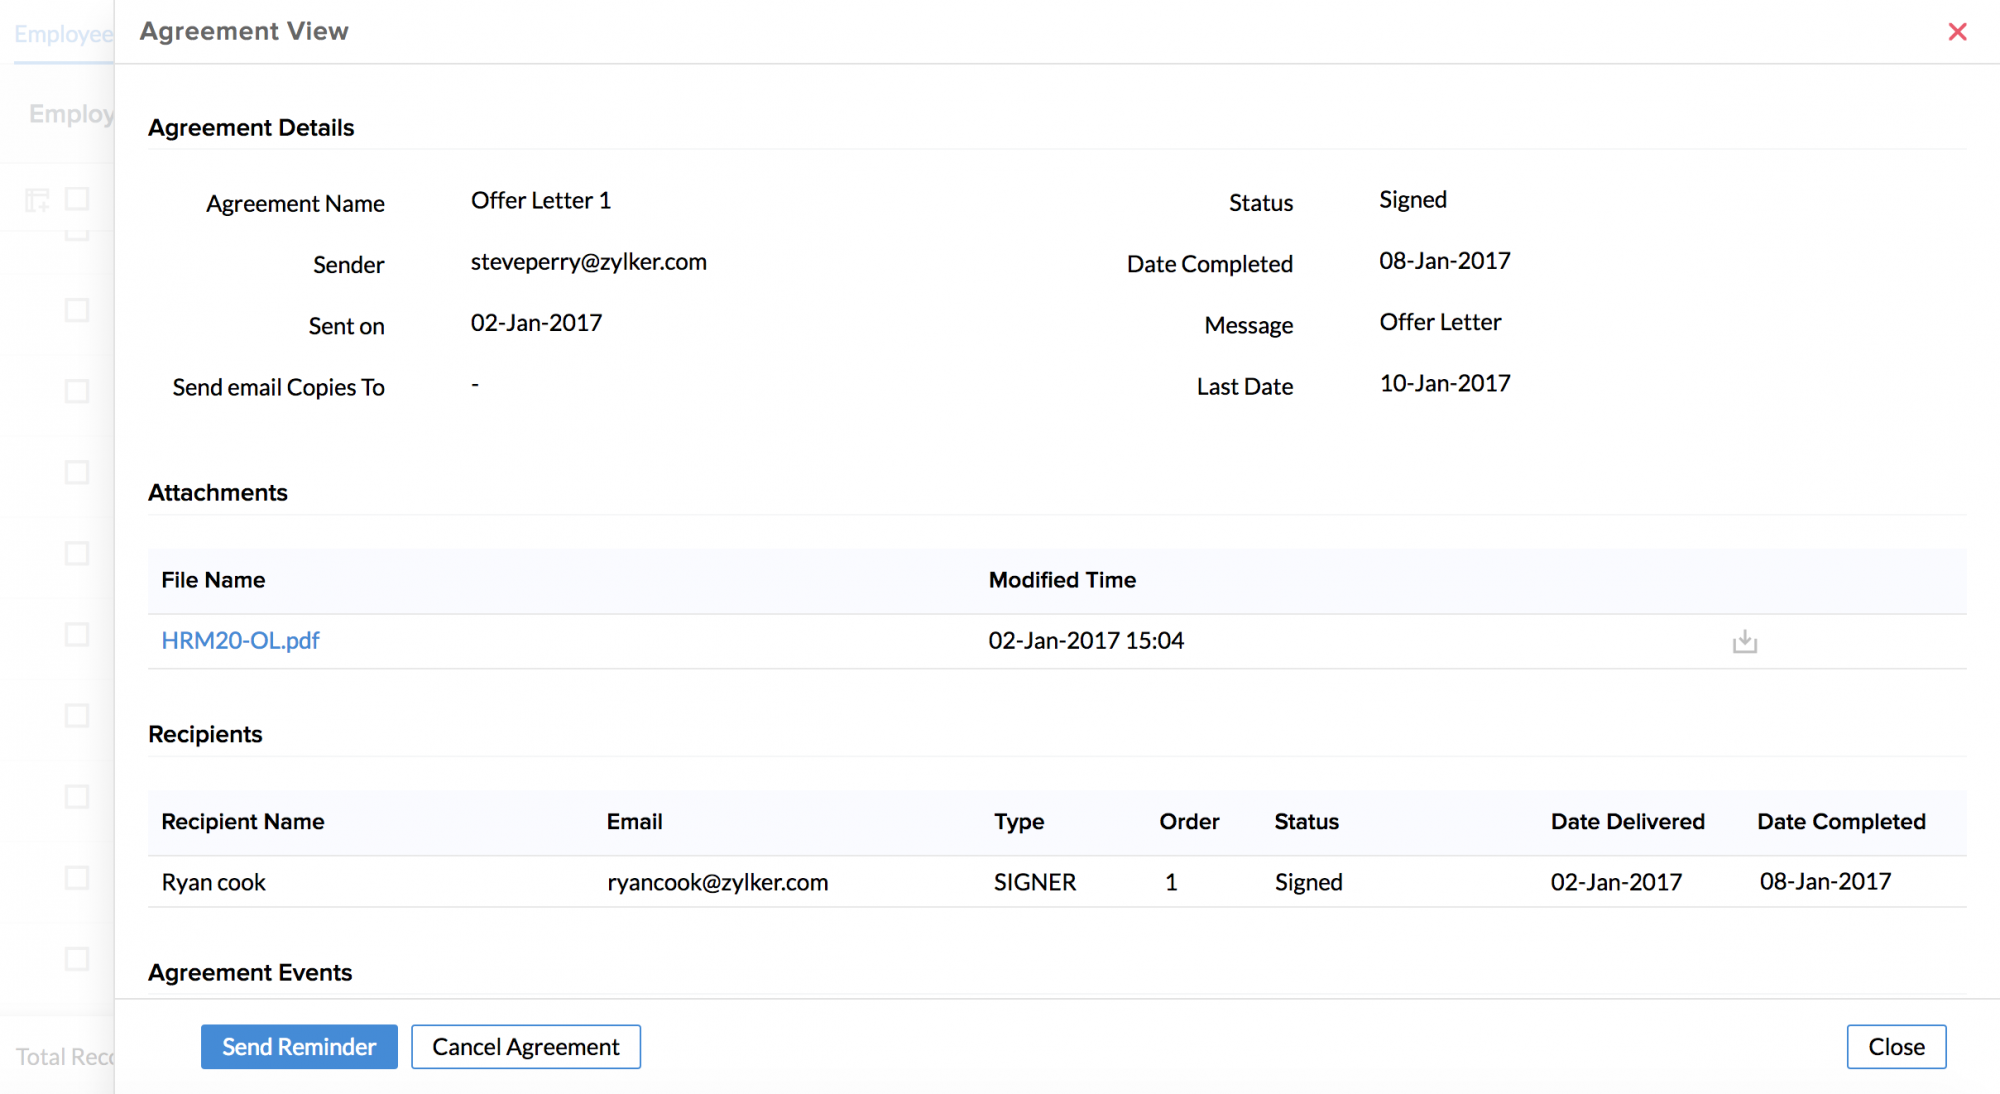Click the Type column header in Recipients

pyautogui.click(x=1018, y=821)
